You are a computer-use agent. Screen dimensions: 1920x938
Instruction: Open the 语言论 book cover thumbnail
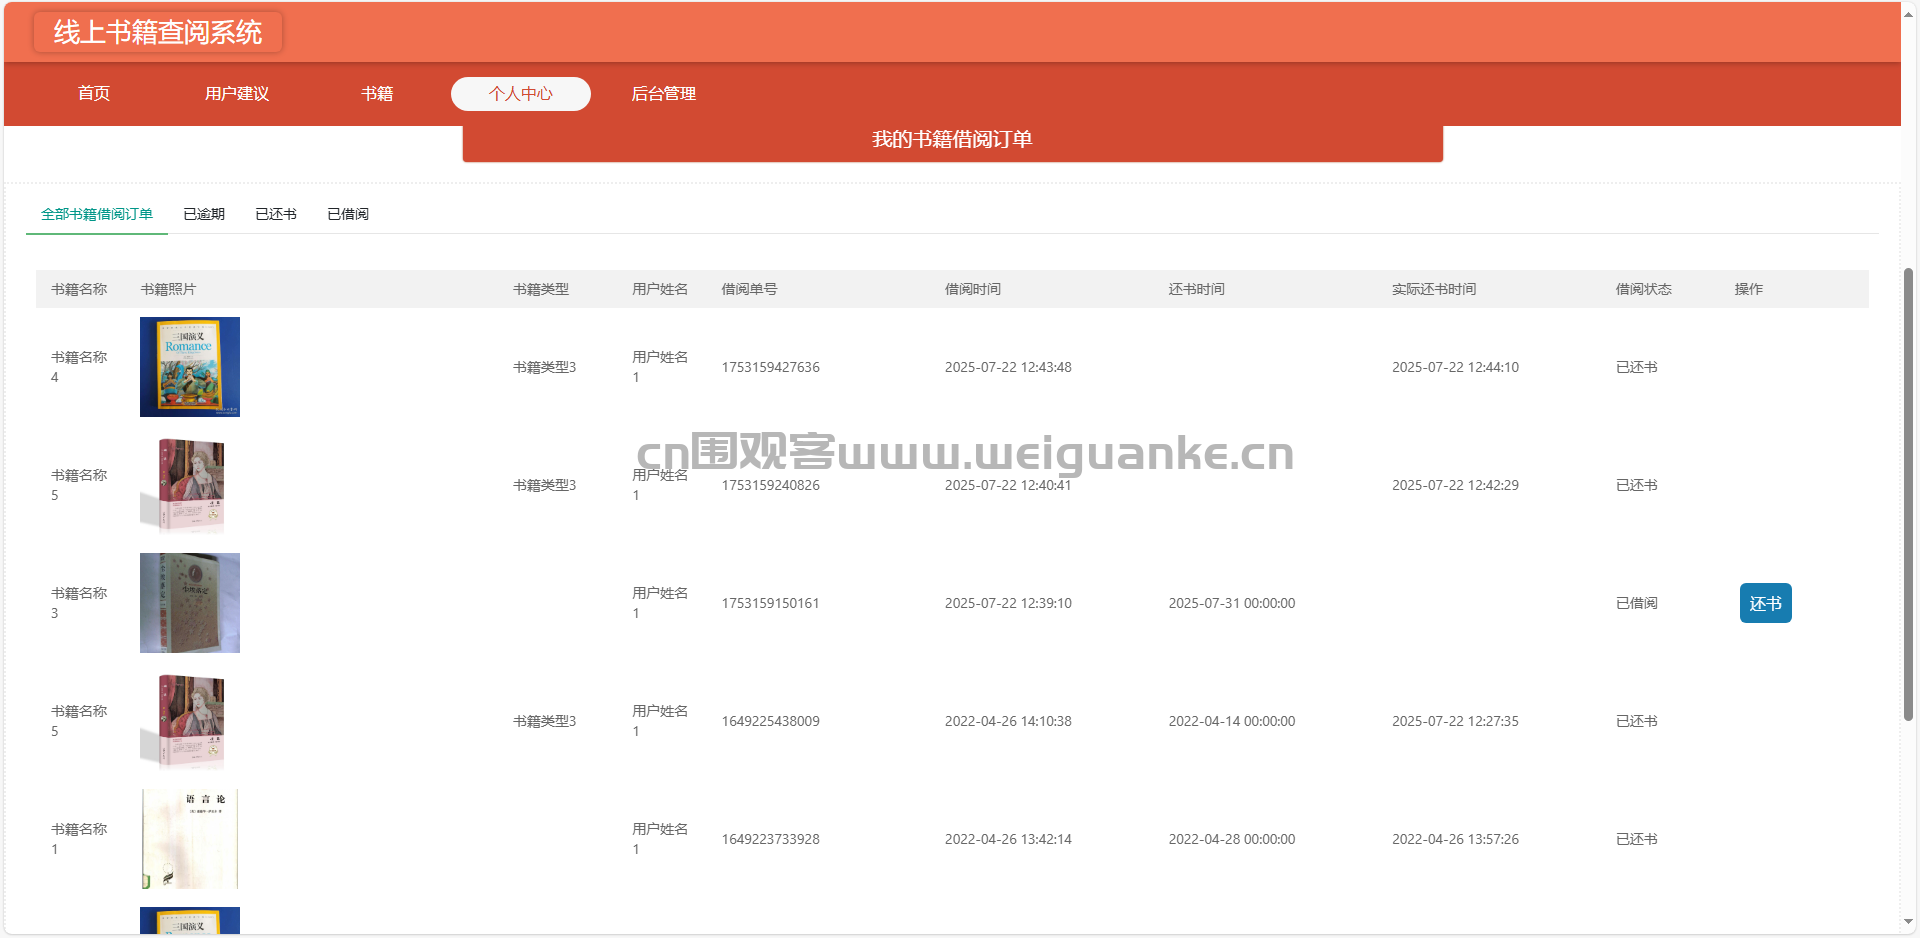pyautogui.click(x=190, y=839)
